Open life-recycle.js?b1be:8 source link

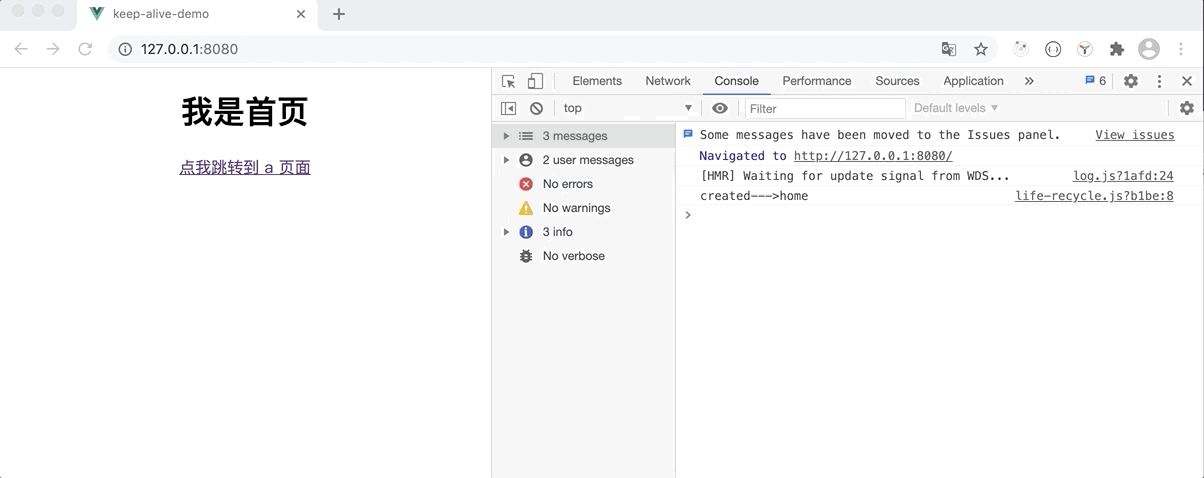tap(1095, 196)
